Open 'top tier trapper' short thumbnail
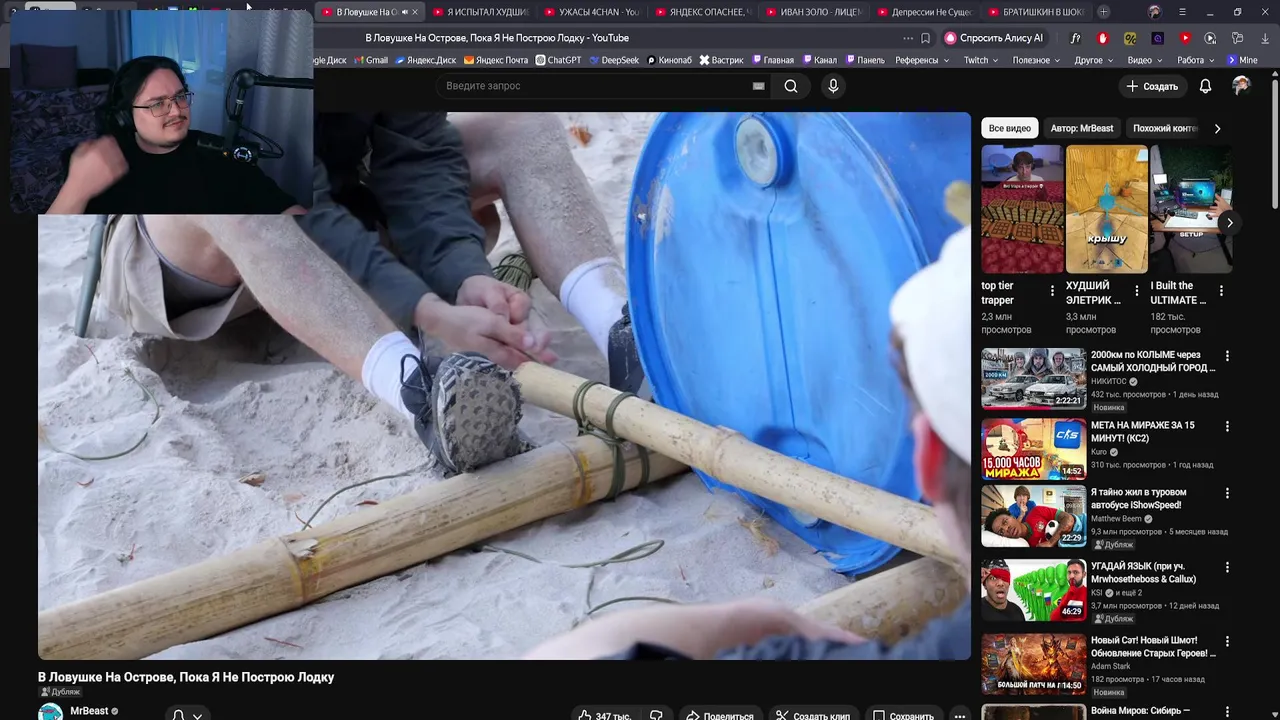Viewport: 1280px width, 720px height. pos(1022,209)
